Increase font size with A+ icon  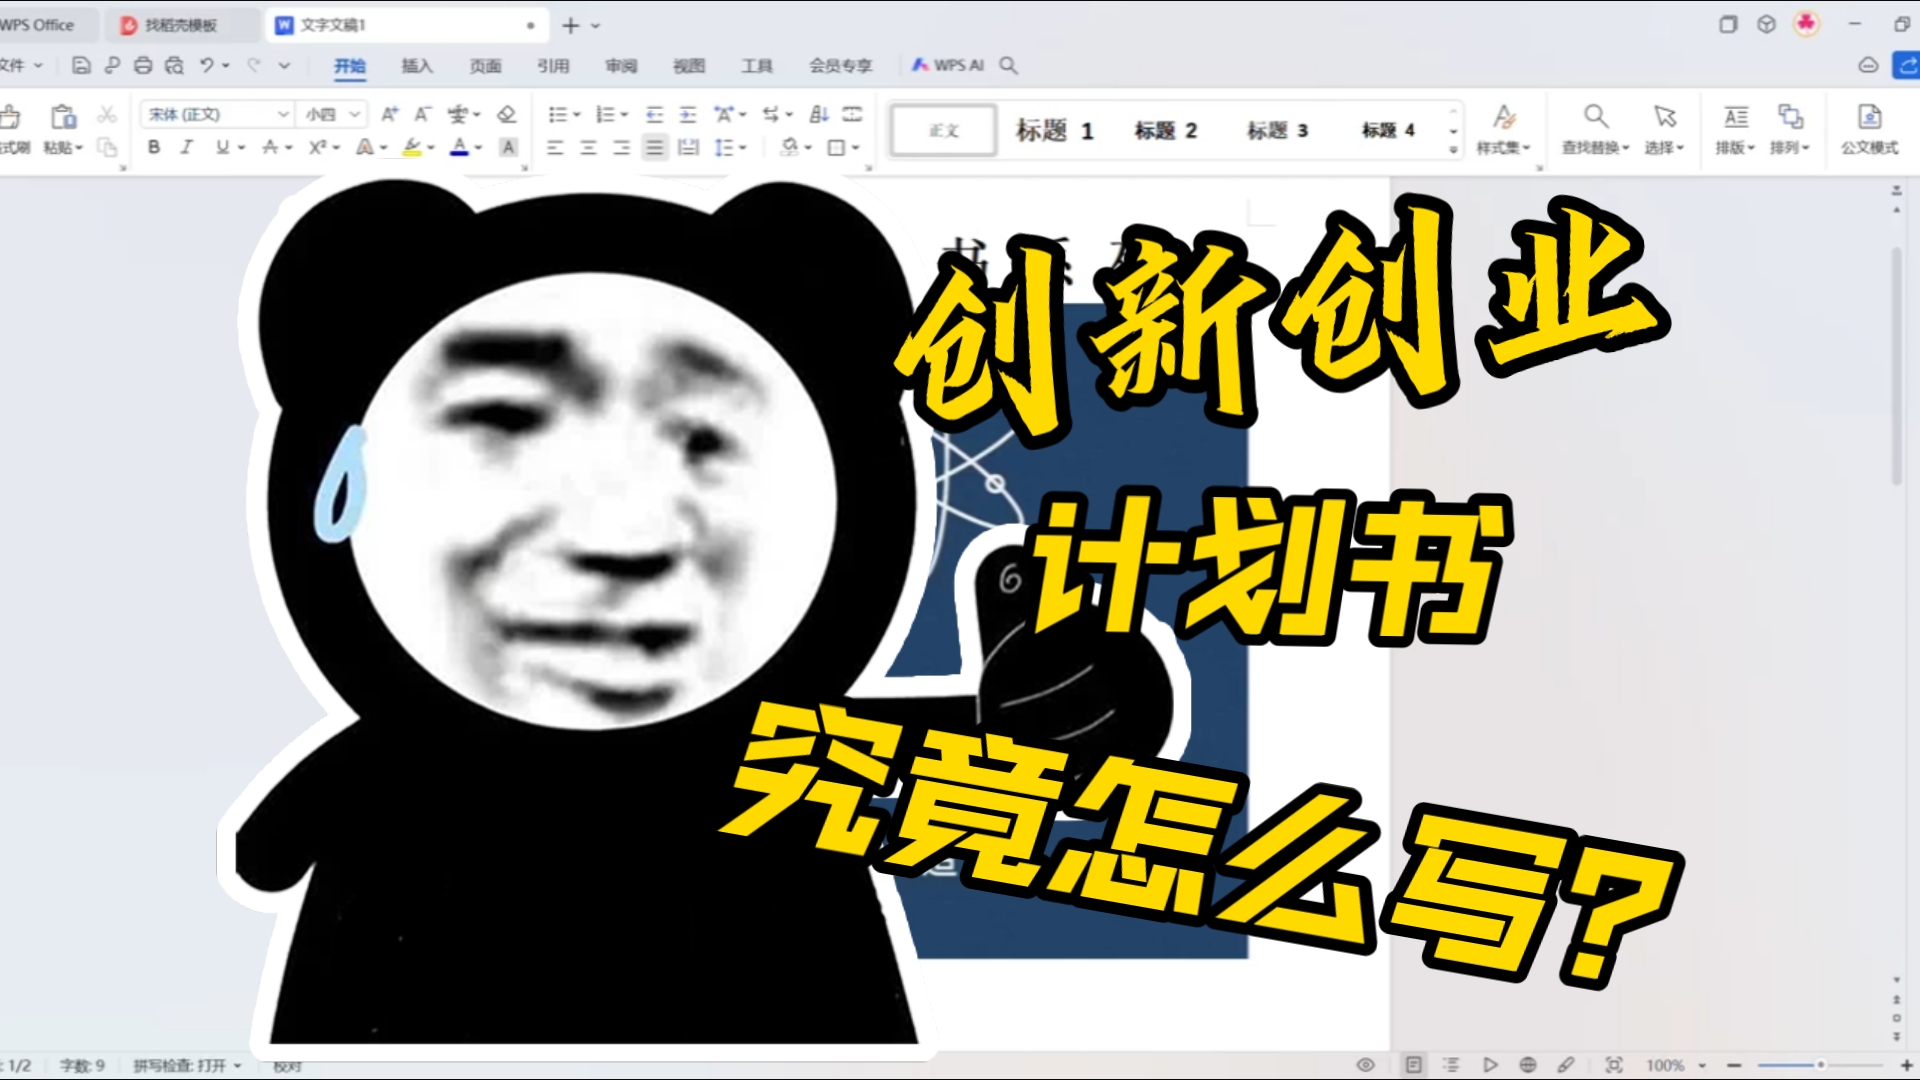(x=390, y=115)
